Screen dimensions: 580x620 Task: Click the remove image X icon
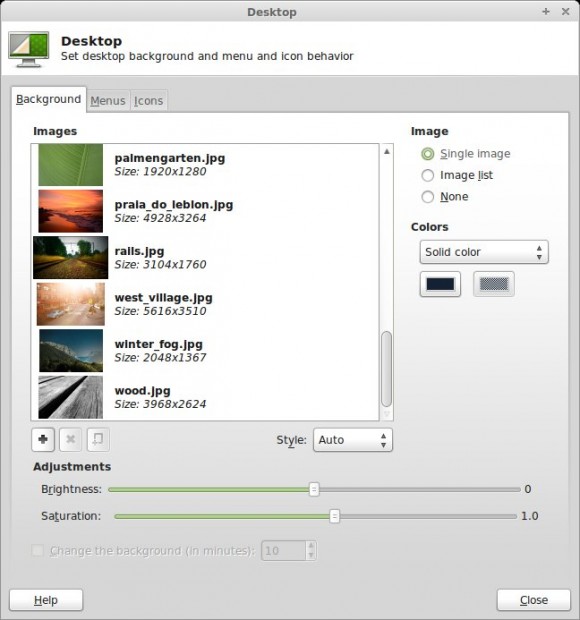70,439
